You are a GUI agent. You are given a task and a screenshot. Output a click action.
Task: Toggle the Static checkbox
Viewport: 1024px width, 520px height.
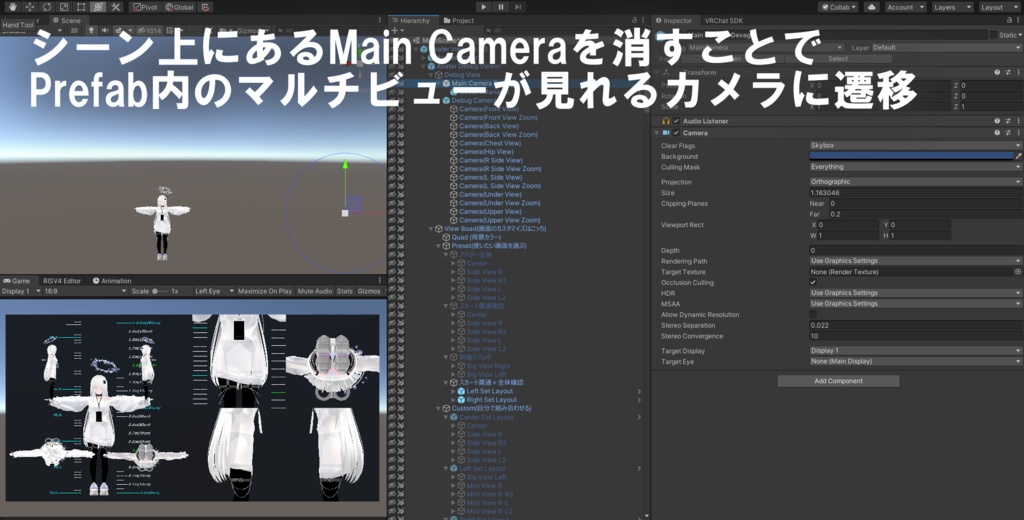coord(993,35)
